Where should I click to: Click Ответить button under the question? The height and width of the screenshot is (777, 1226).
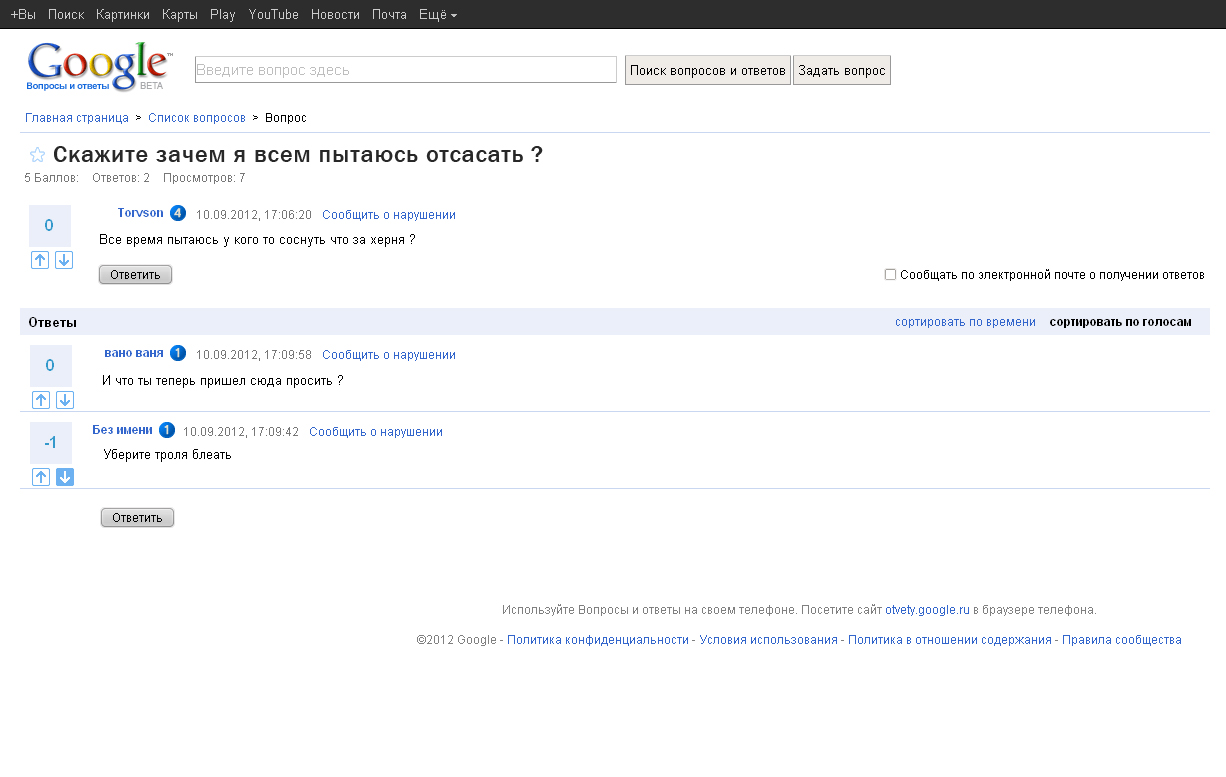tap(136, 275)
